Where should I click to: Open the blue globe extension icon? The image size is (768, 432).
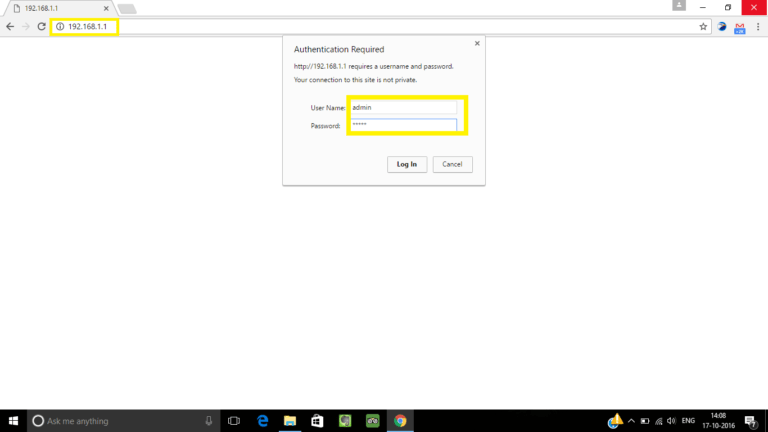(x=722, y=27)
